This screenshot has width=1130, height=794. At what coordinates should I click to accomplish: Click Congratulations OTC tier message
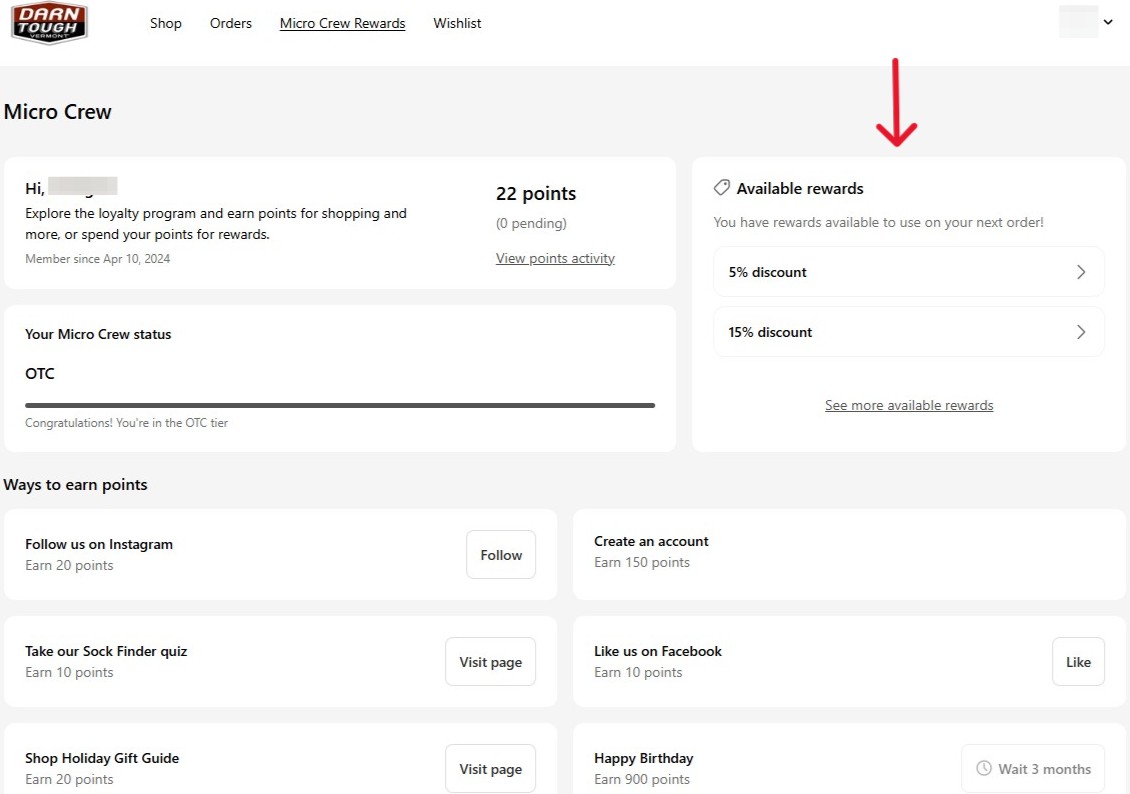tap(126, 423)
